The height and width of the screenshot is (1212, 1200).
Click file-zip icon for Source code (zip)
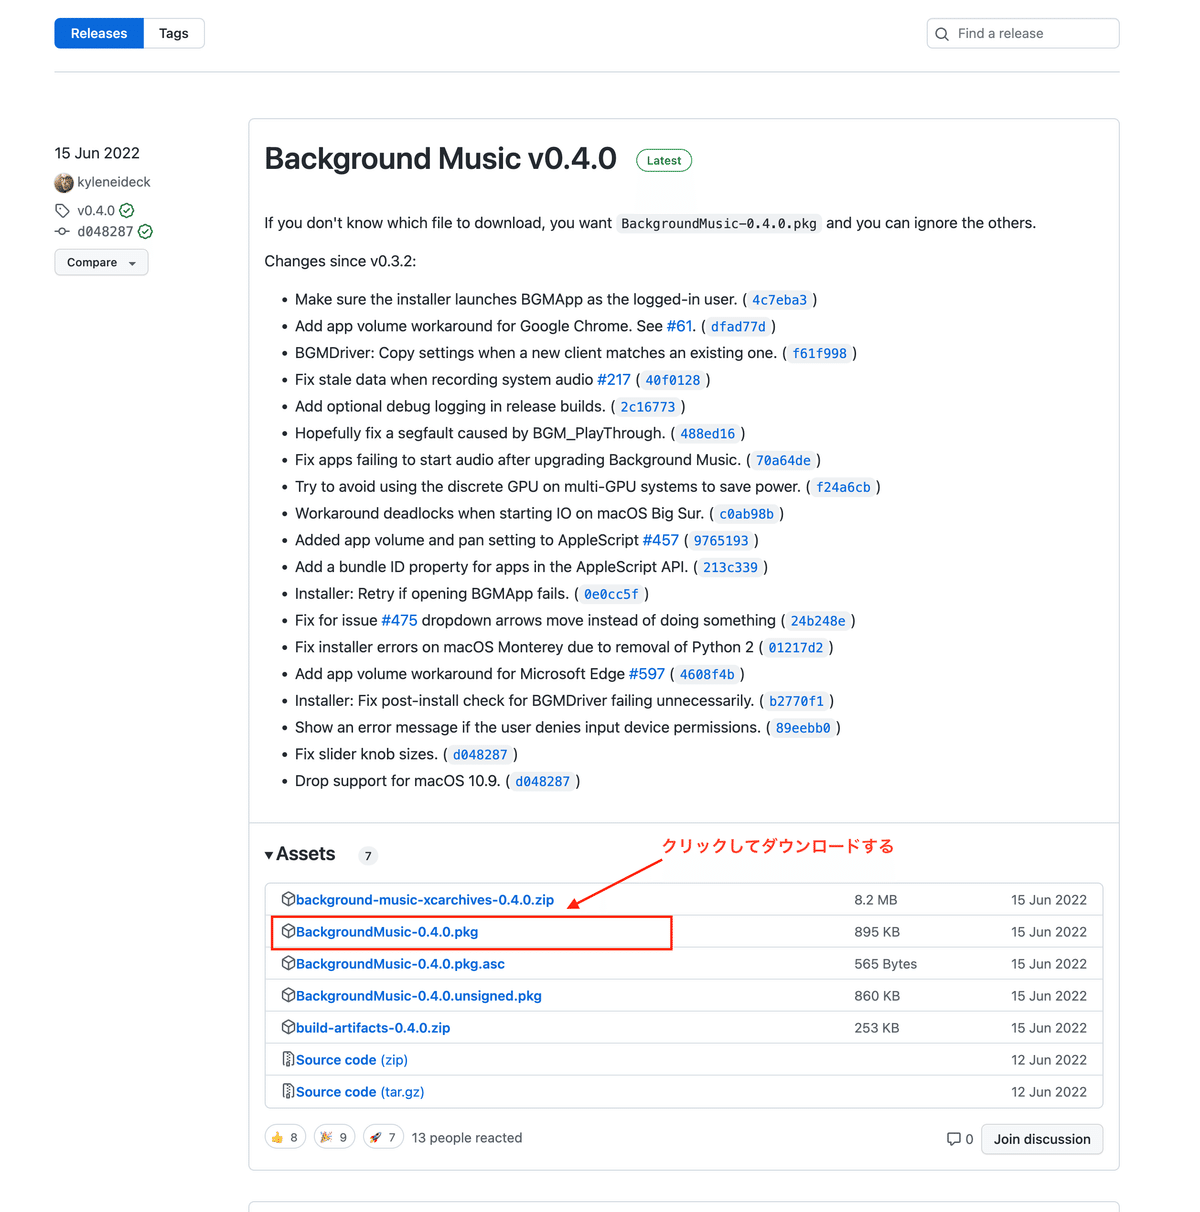[288, 1059]
